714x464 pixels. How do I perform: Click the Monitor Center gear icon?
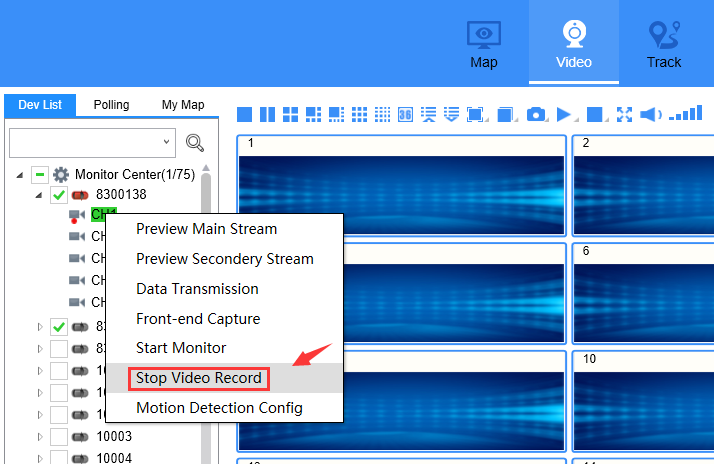(61, 174)
